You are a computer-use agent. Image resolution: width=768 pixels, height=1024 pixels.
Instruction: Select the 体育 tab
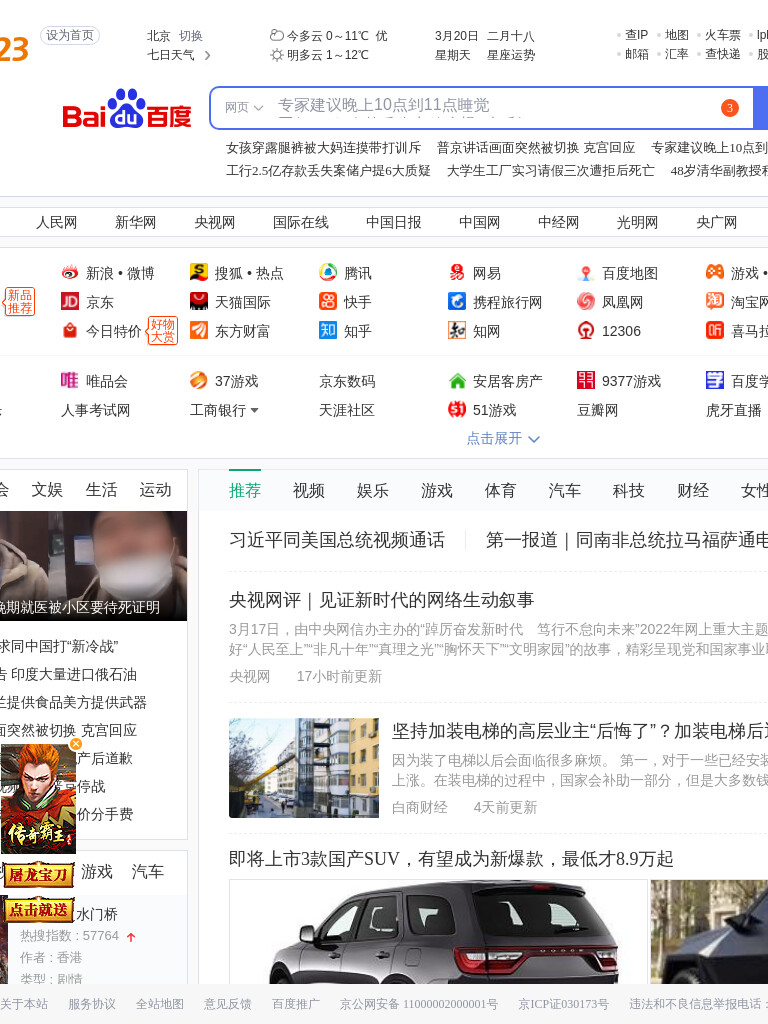pos(500,490)
